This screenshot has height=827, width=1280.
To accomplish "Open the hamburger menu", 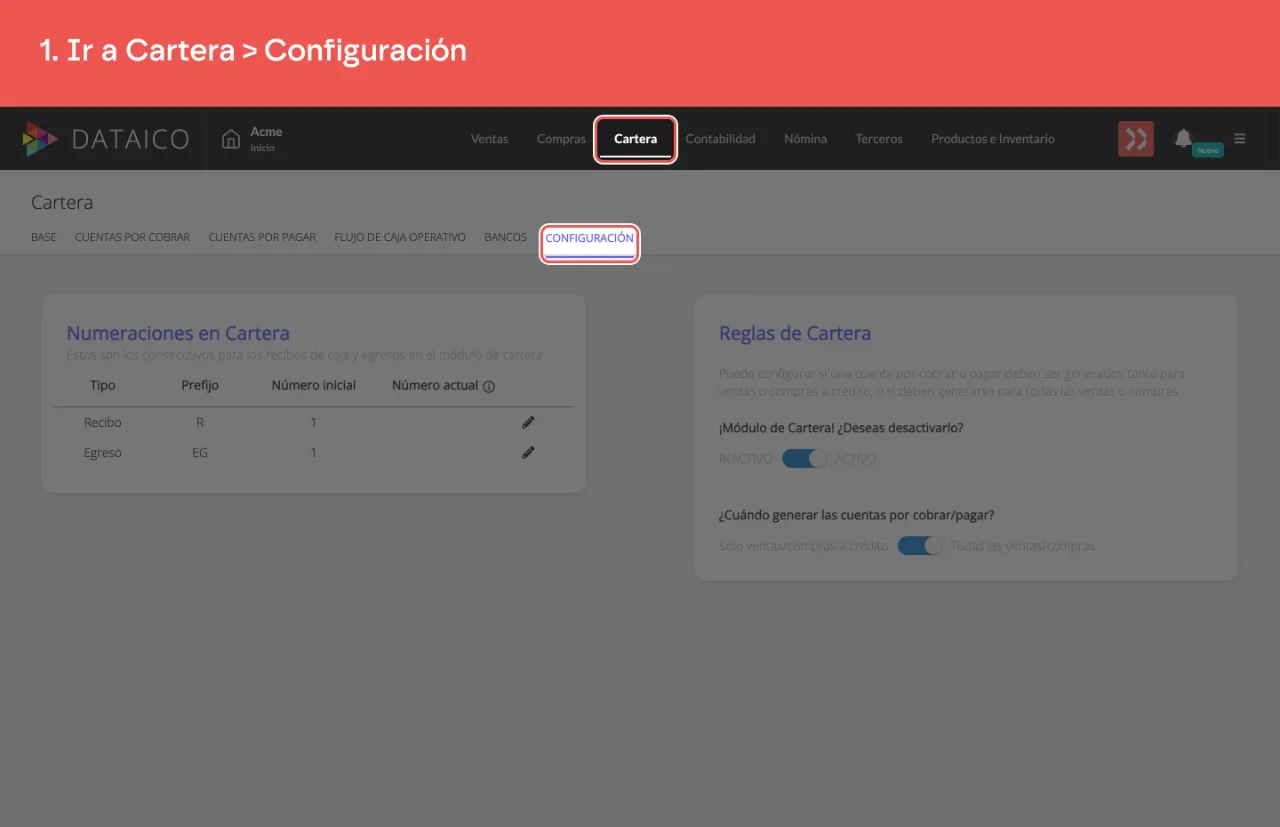I will click(x=1240, y=139).
